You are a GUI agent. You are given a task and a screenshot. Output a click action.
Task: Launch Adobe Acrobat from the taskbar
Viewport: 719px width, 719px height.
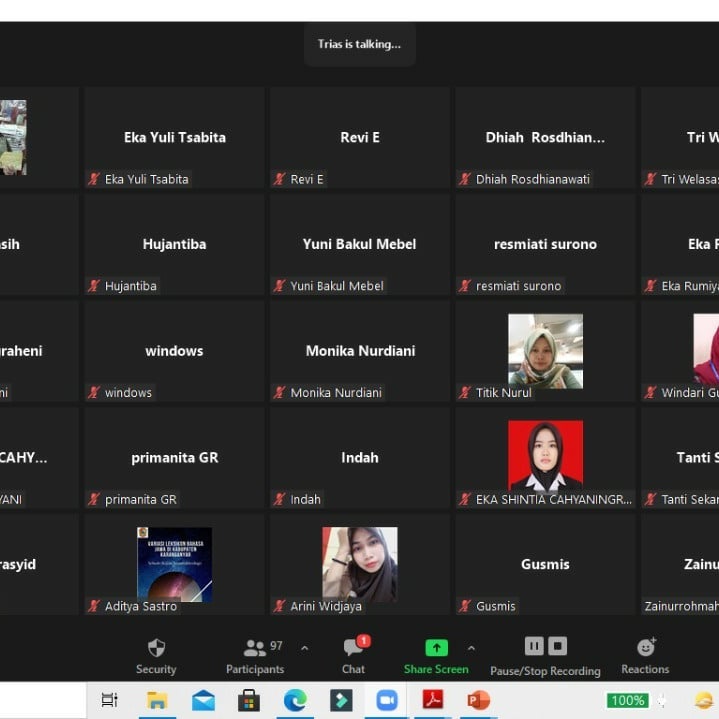[433, 701]
